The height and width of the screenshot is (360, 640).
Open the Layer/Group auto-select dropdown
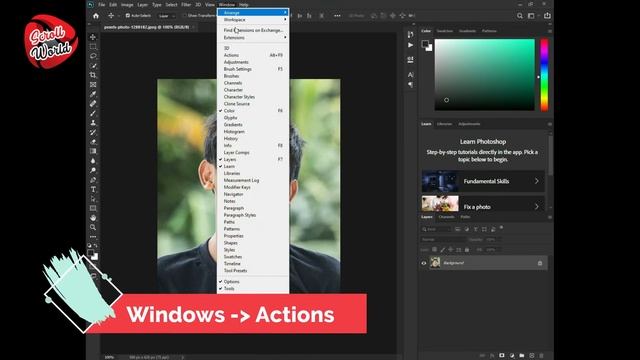[167, 16]
